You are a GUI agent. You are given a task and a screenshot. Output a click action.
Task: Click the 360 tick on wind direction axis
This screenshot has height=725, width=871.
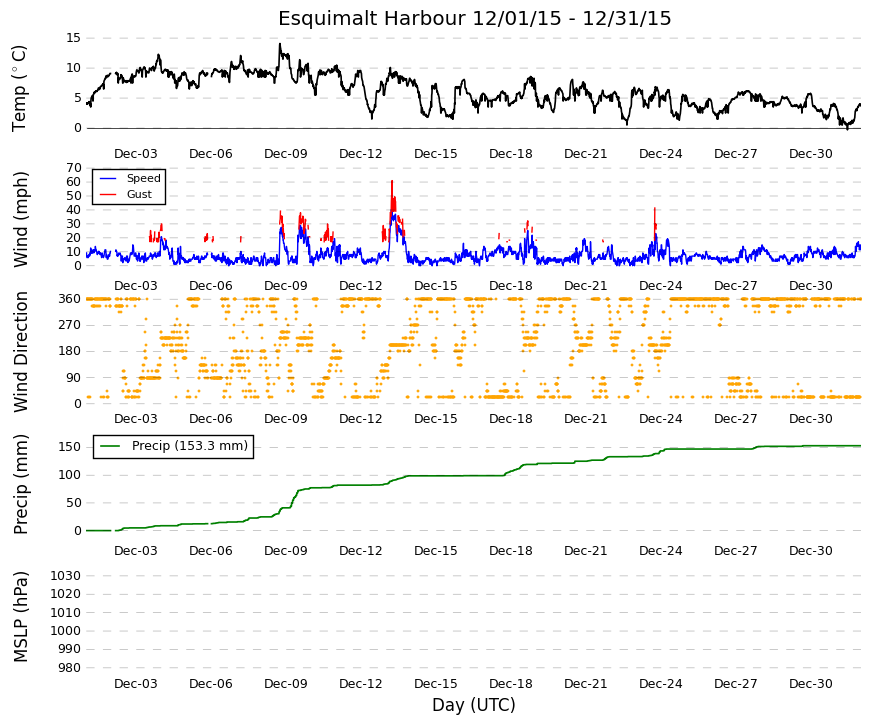tap(69, 299)
